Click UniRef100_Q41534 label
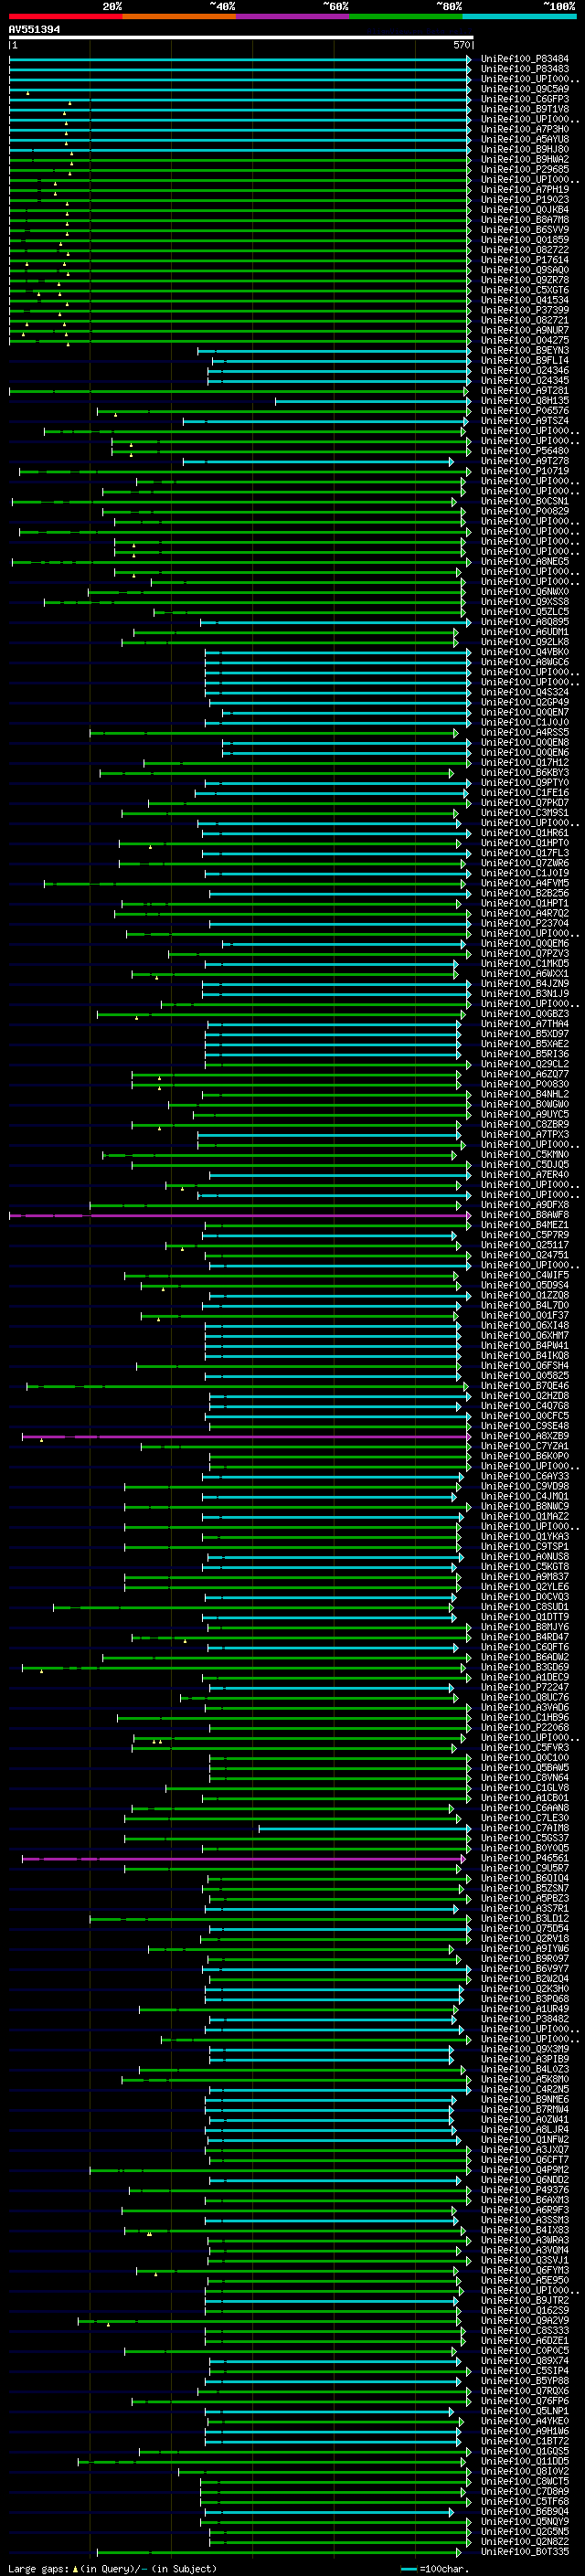The height and width of the screenshot is (2576, 585). (525, 300)
